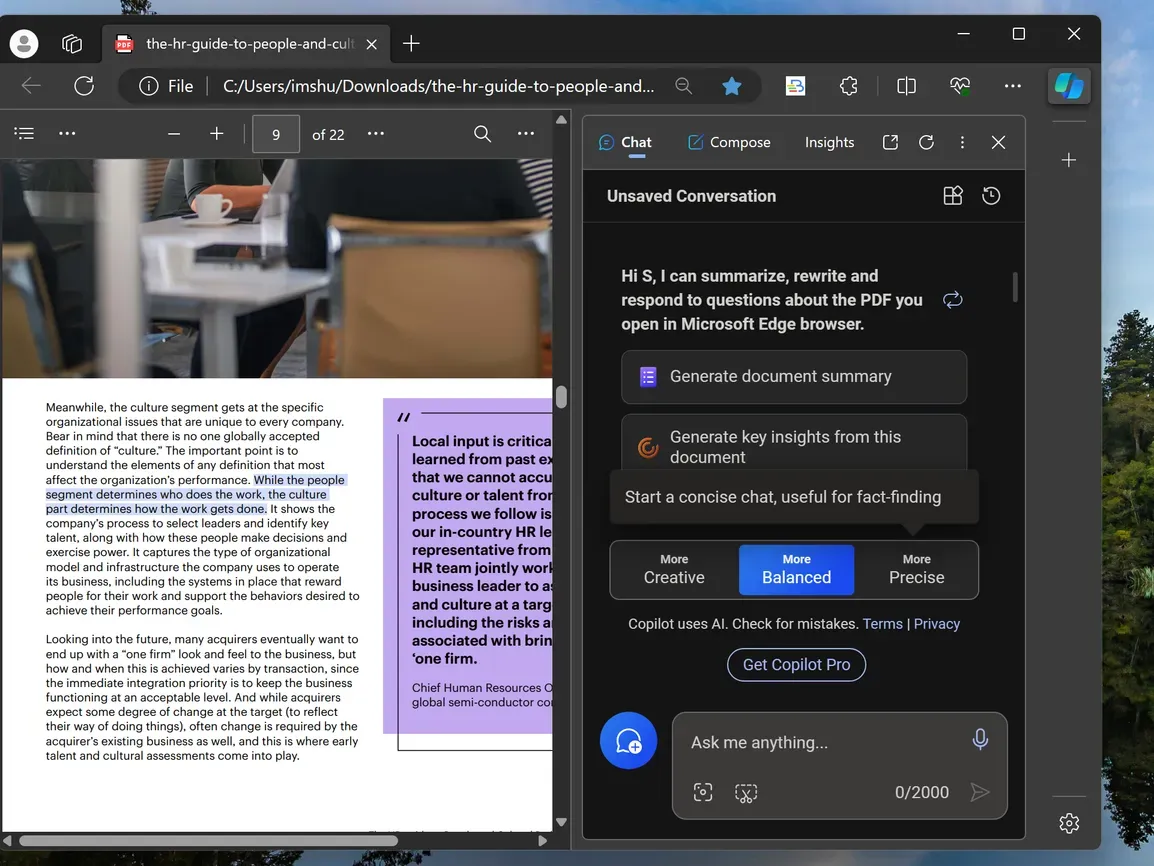This screenshot has width=1154, height=866.
Task: Click Generate document summary
Action: [793, 377]
